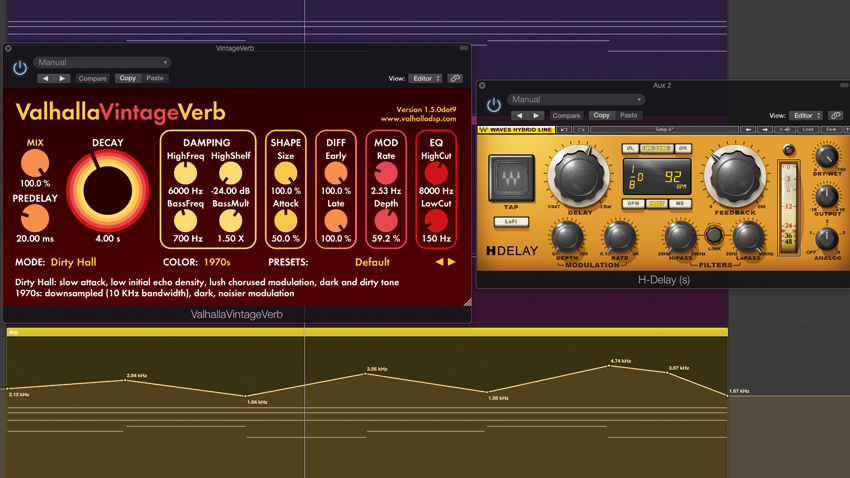Click the modulation DEPTH knob in H-Delay
The image size is (850, 478).
click(x=567, y=237)
